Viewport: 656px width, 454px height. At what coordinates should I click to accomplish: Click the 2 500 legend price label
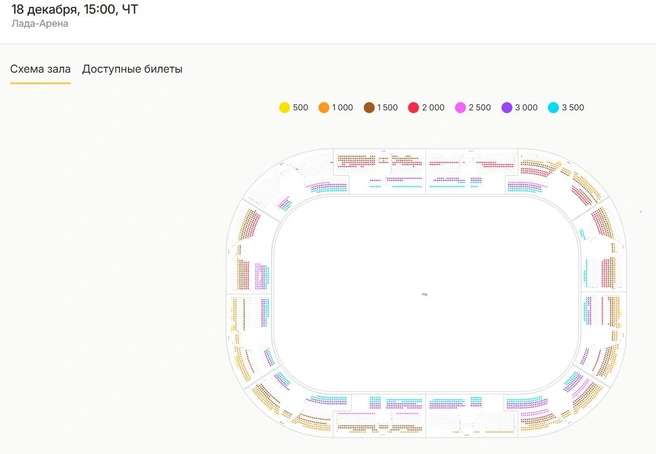481,108
